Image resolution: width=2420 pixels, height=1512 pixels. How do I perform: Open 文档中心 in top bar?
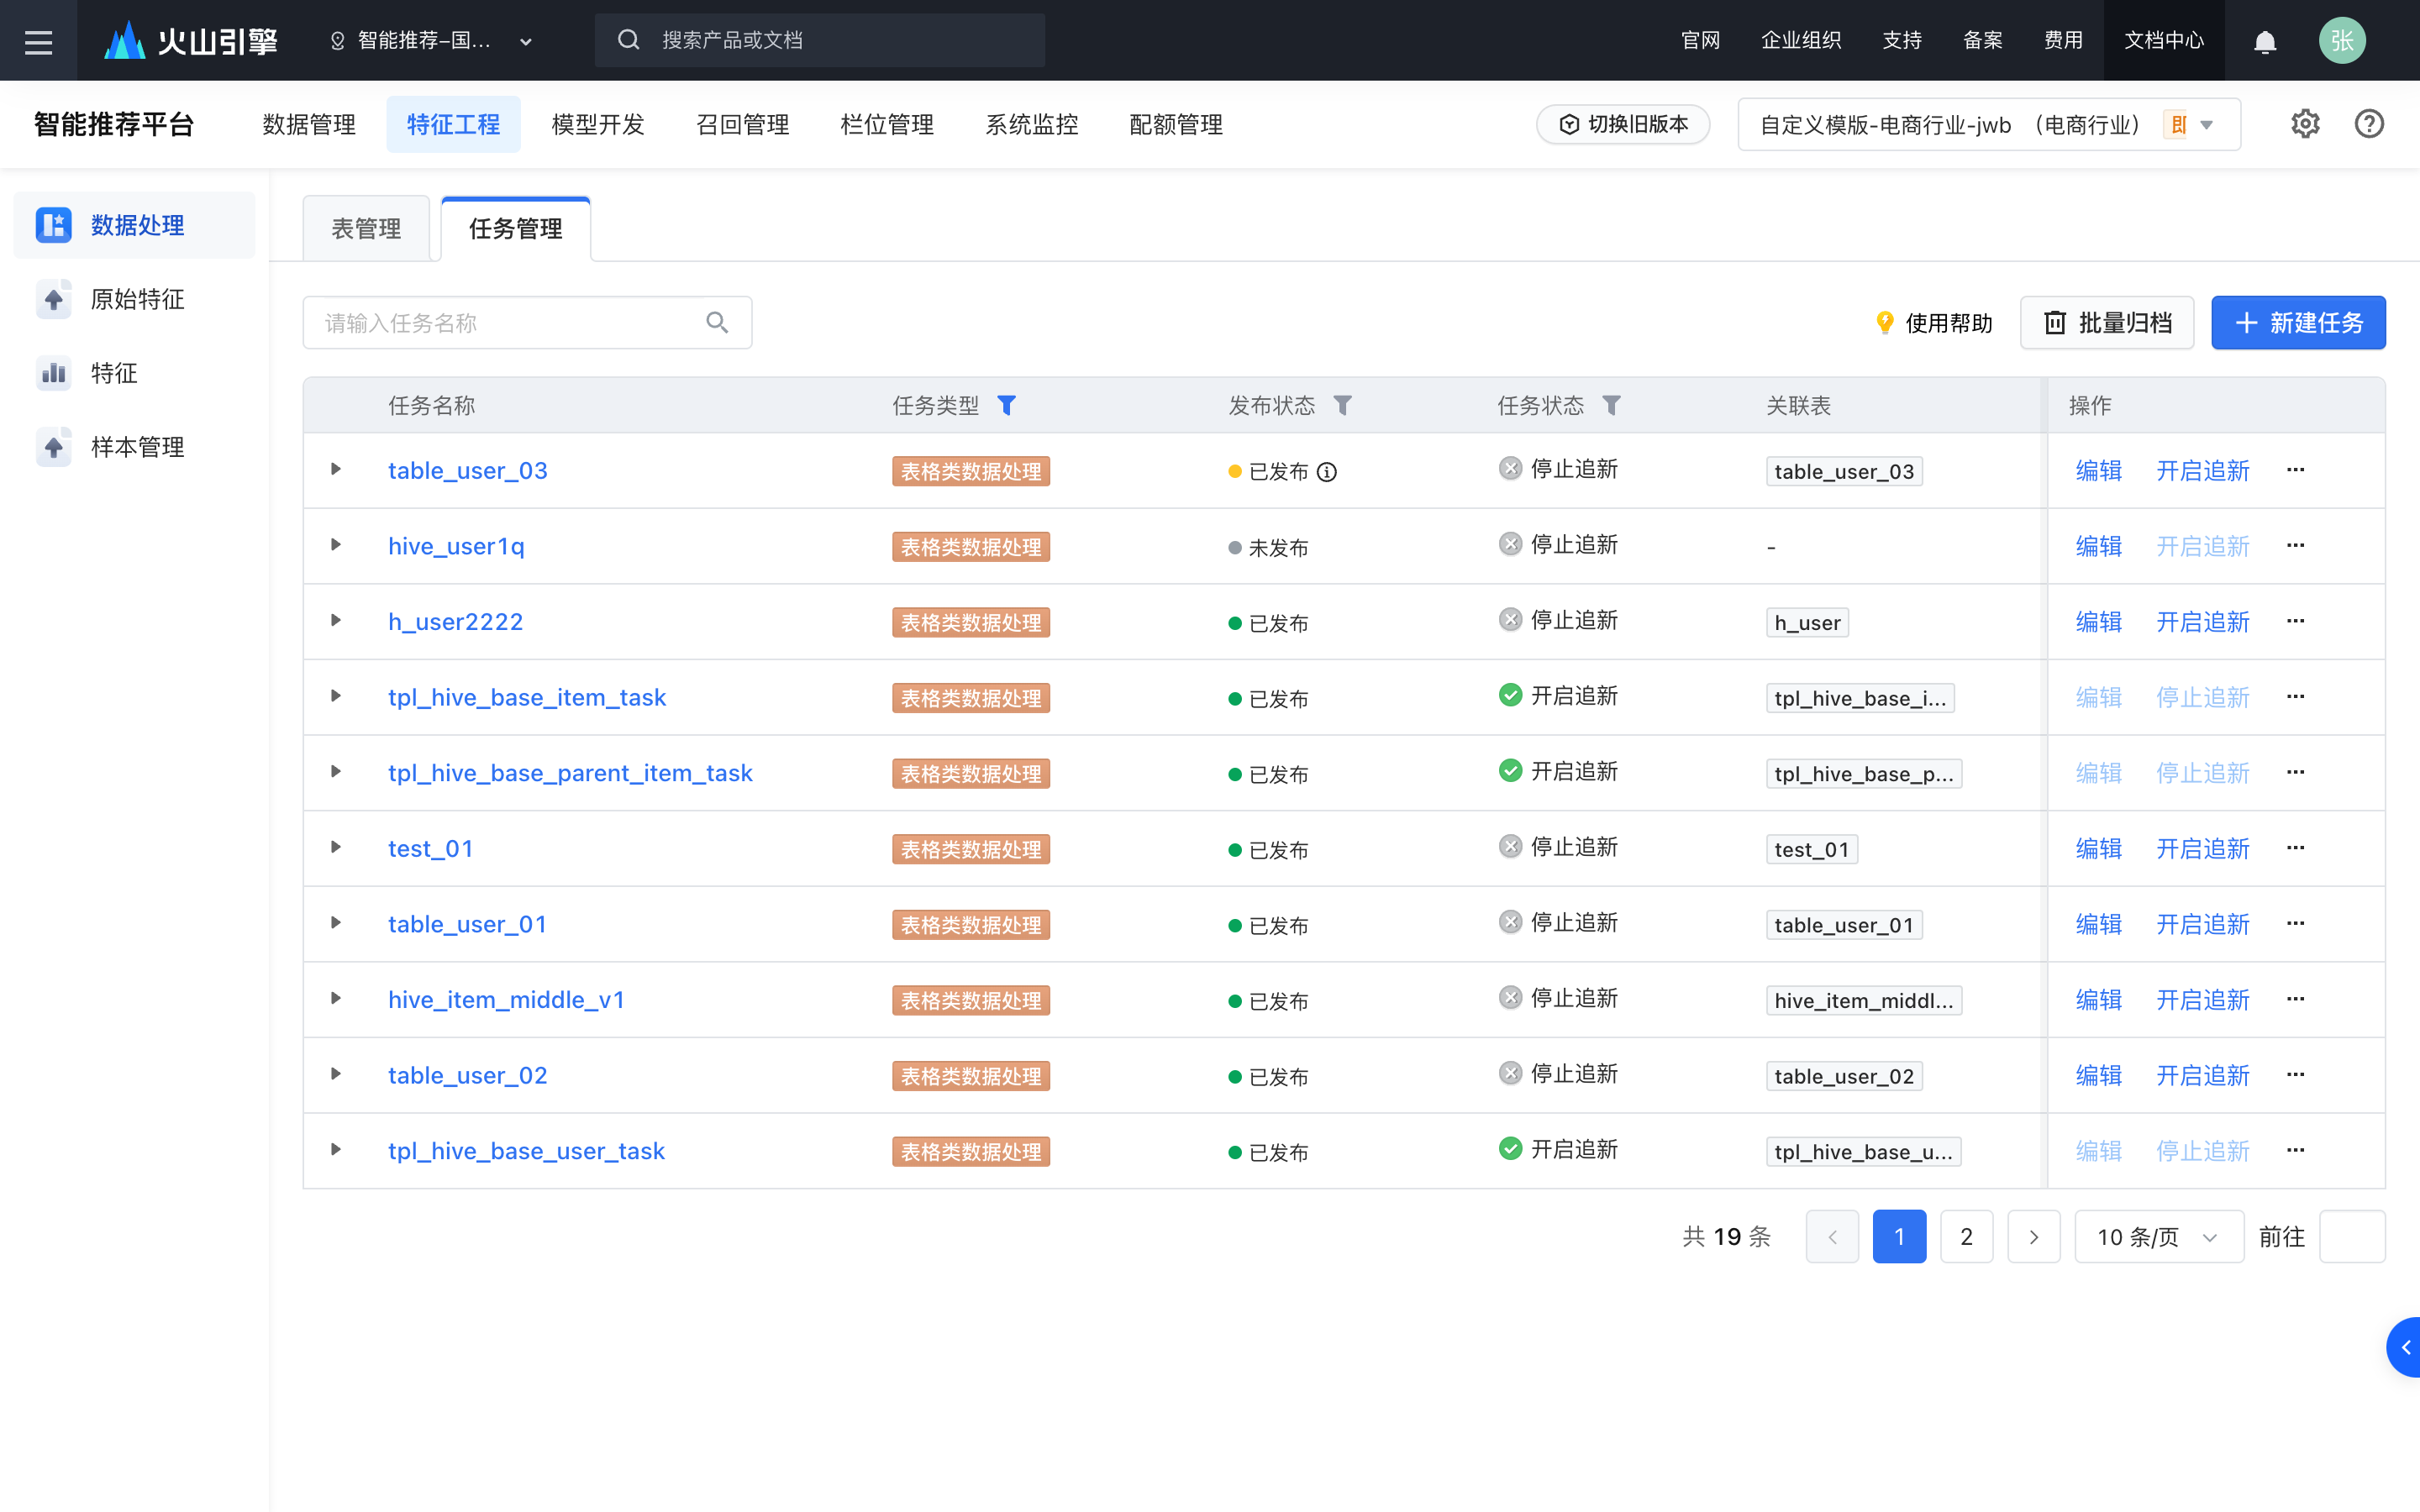pyautogui.click(x=2164, y=41)
